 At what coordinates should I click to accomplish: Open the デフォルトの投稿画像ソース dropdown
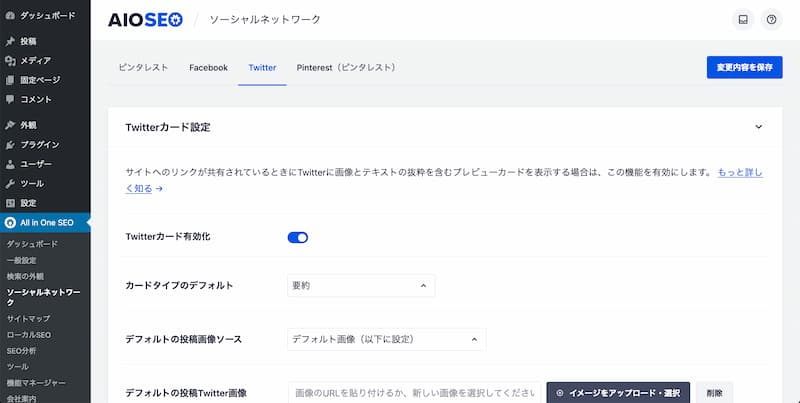(387, 339)
